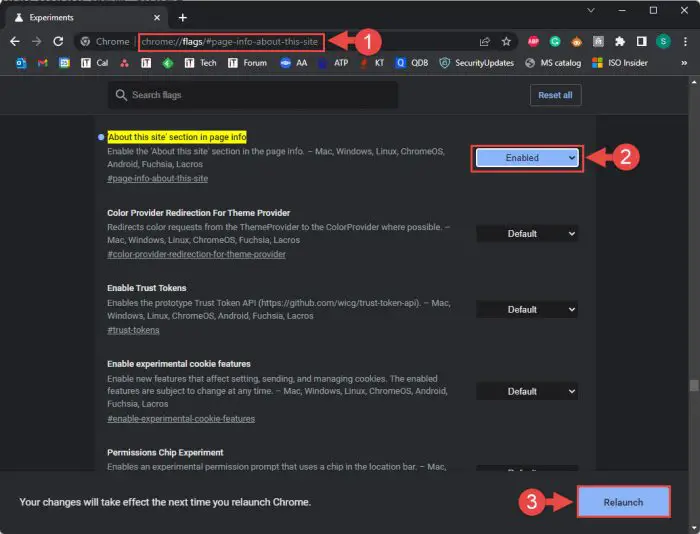
Task: Bookmark this page with the star icon
Action: pyautogui.click(x=507, y=41)
